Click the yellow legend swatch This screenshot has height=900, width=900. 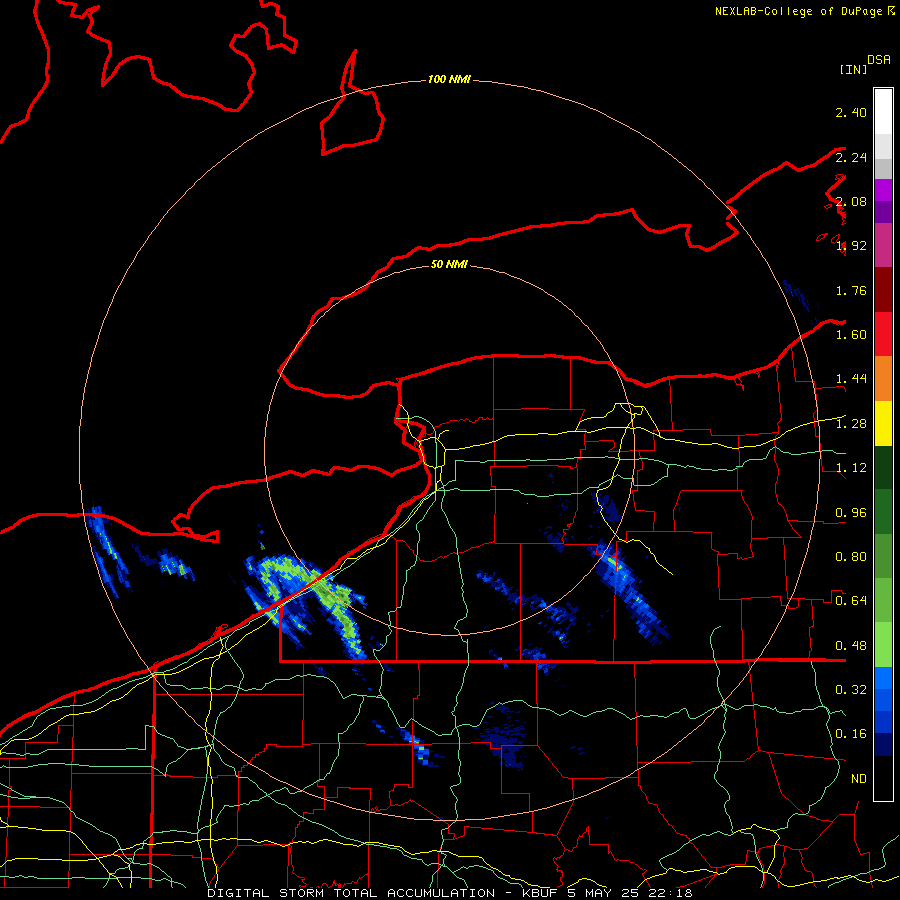(883, 423)
